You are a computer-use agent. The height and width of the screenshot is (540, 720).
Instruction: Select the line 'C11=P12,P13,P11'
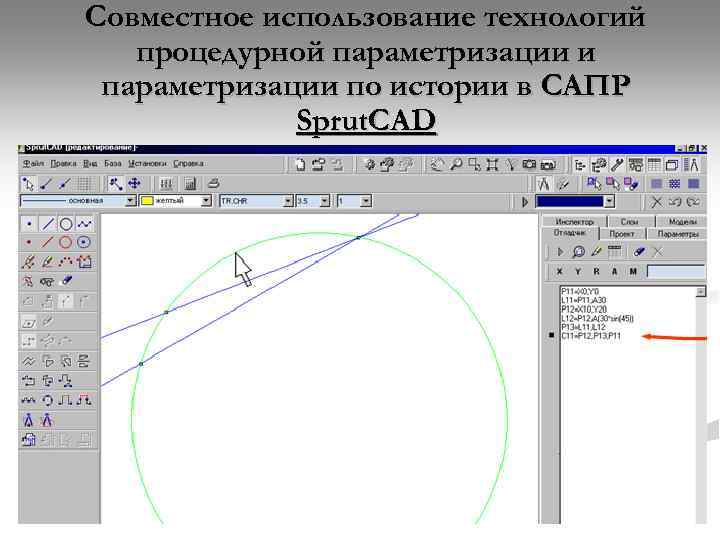[591, 336]
